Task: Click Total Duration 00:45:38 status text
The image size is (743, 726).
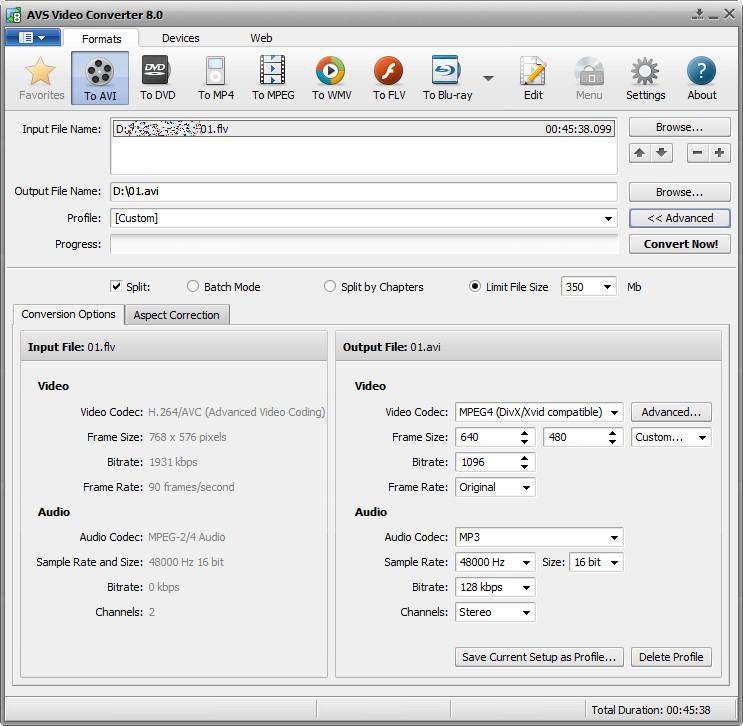Action: [651, 710]
